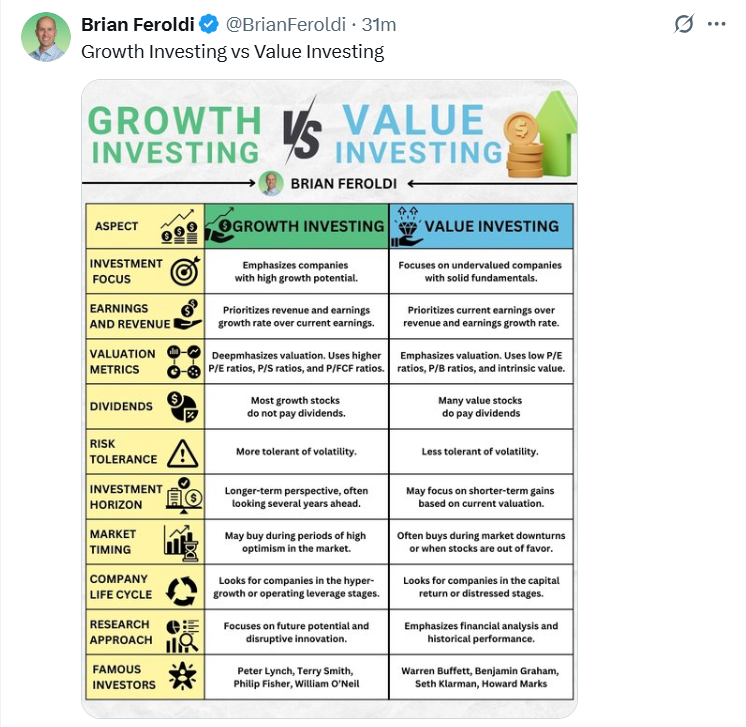Click the post text Growth Investing vs Value Investing

coord(233,52)
